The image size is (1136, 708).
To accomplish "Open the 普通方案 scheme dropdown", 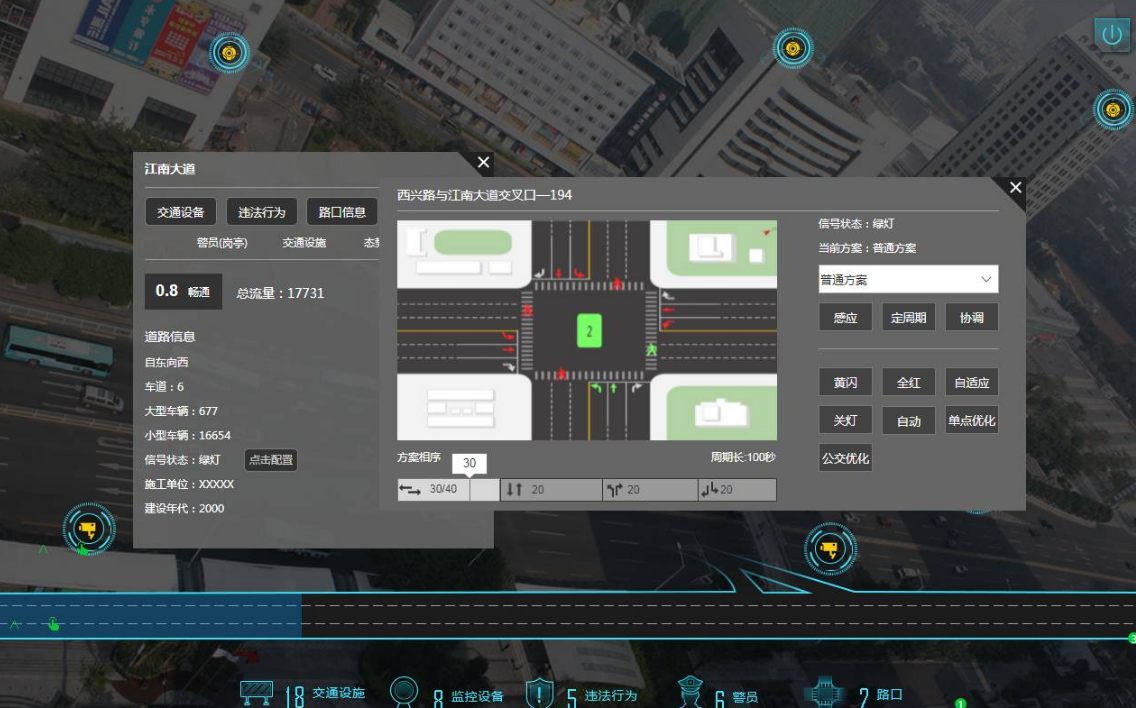I will [x=909, y=279].
